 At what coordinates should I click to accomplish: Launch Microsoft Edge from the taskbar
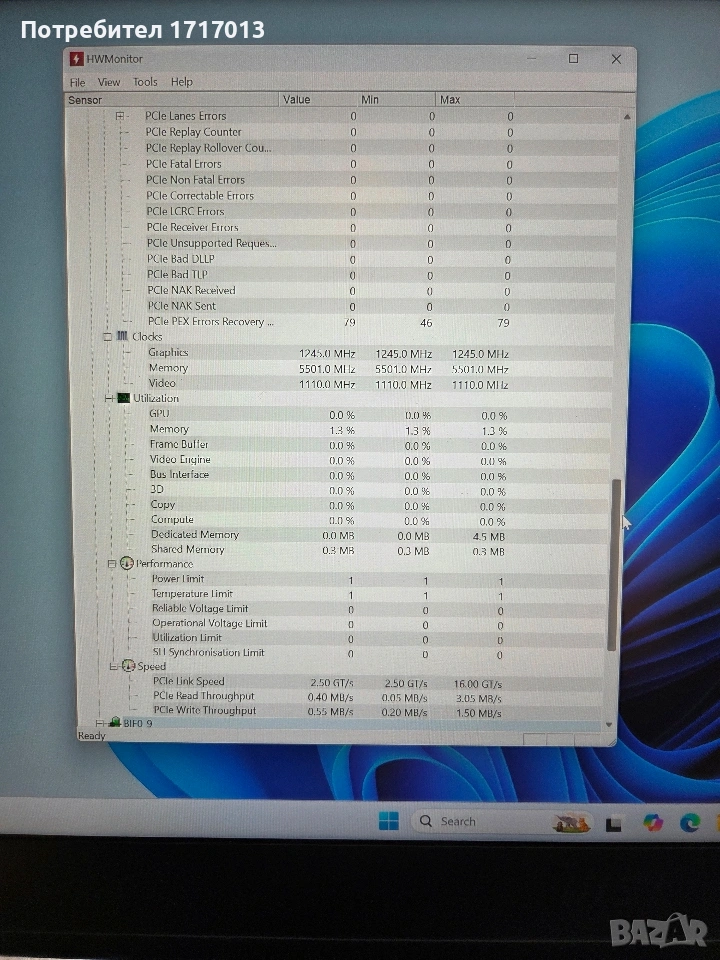pos(690,822)
